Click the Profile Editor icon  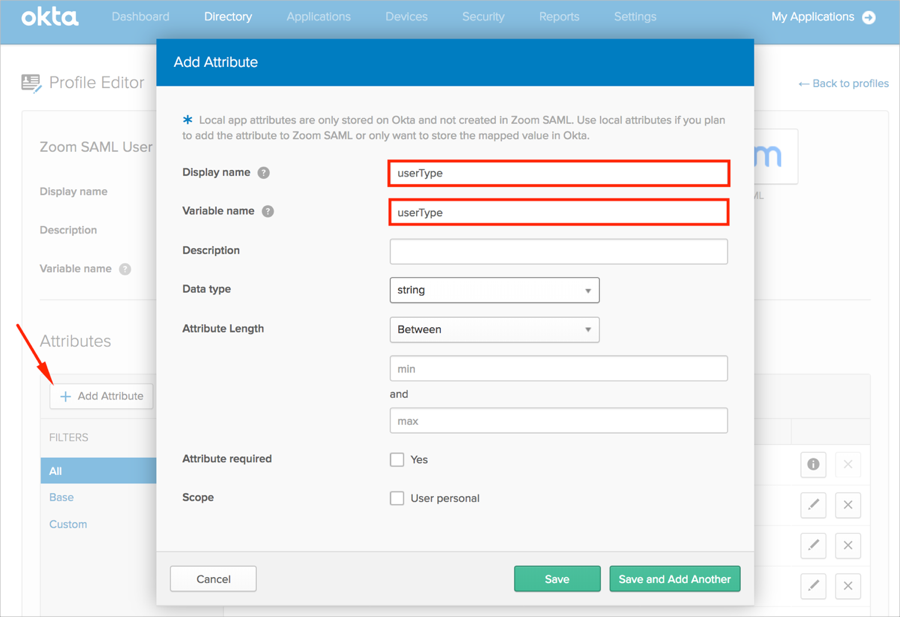coord(32,83)
